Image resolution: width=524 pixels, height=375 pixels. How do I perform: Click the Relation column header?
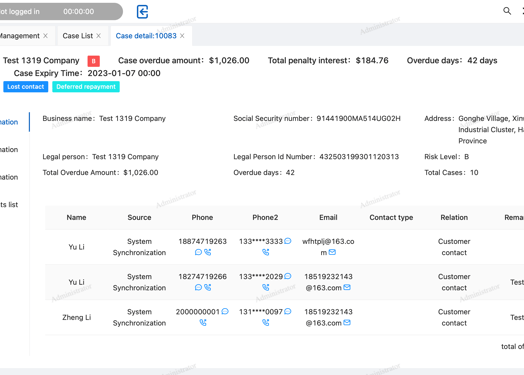[454, 218]
